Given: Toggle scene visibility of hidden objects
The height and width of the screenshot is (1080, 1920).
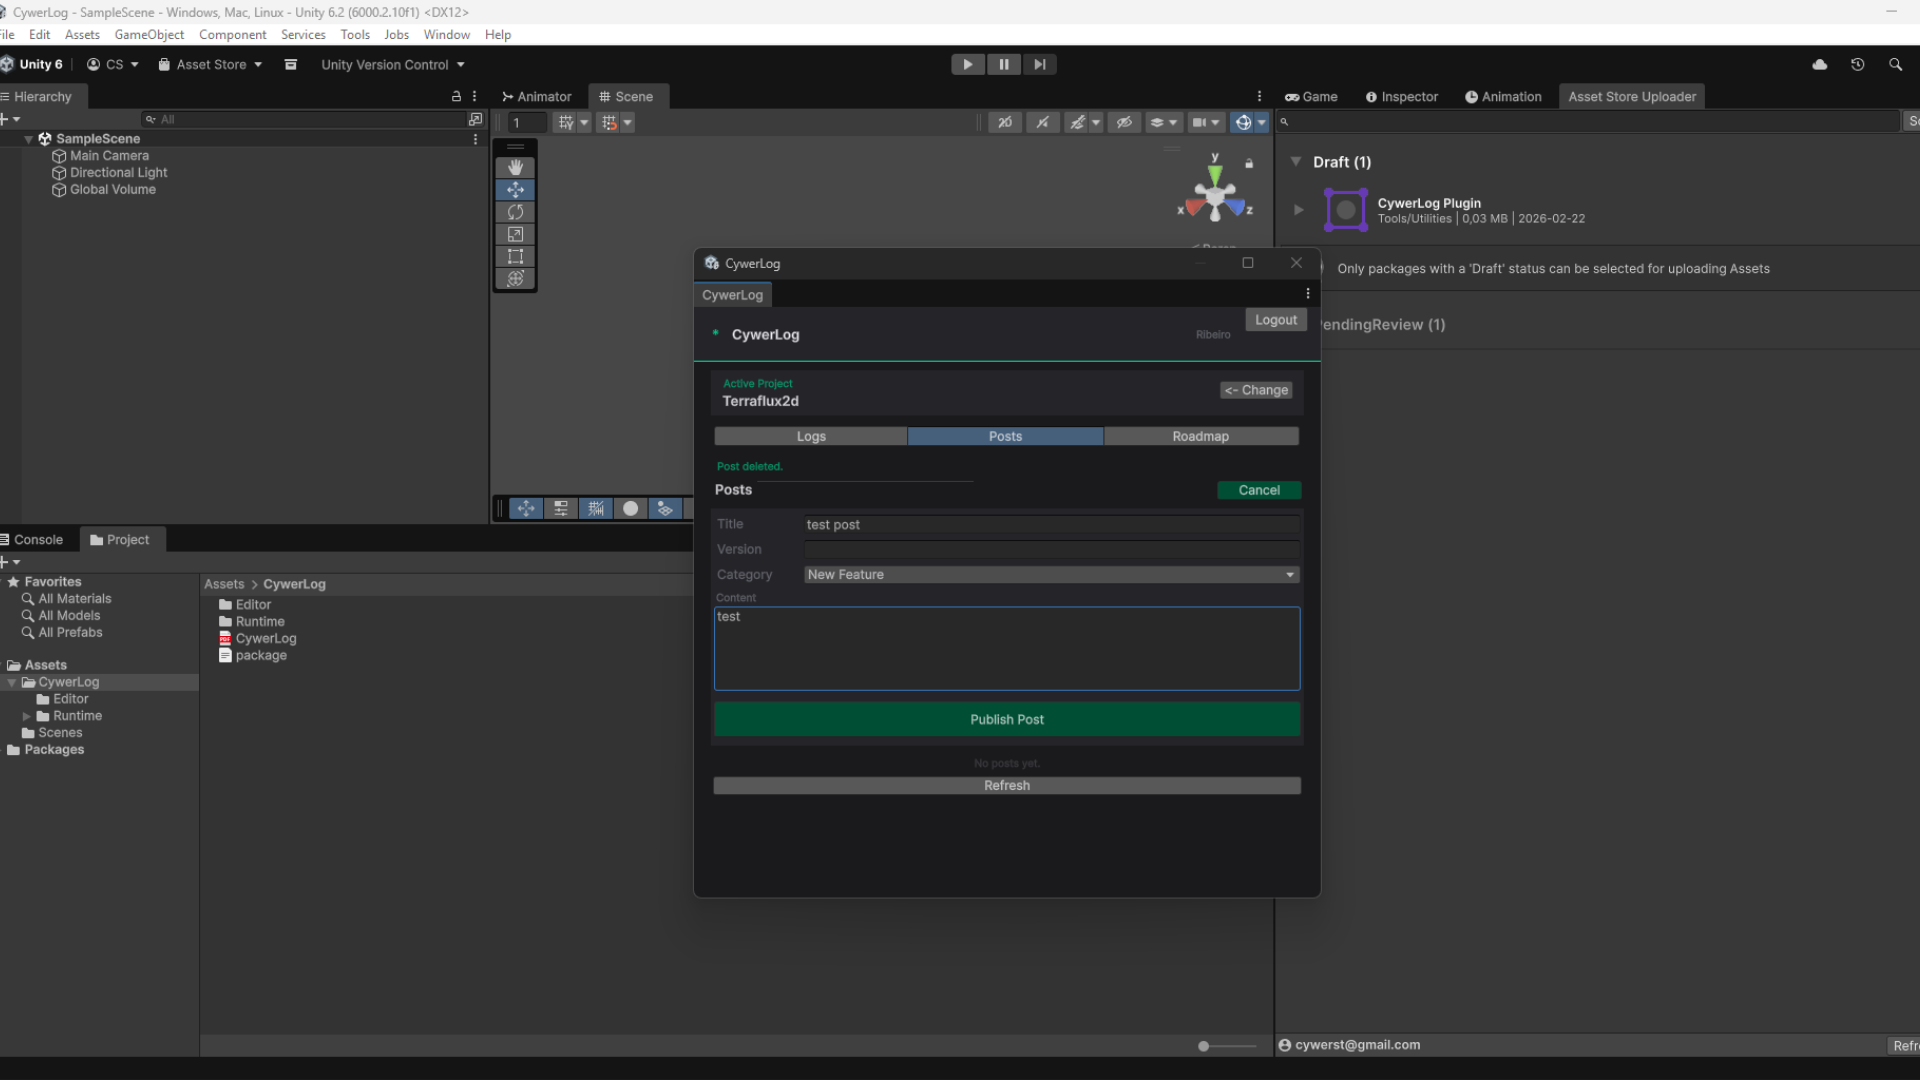Looking at the screenshot, I should point(1124,122).
